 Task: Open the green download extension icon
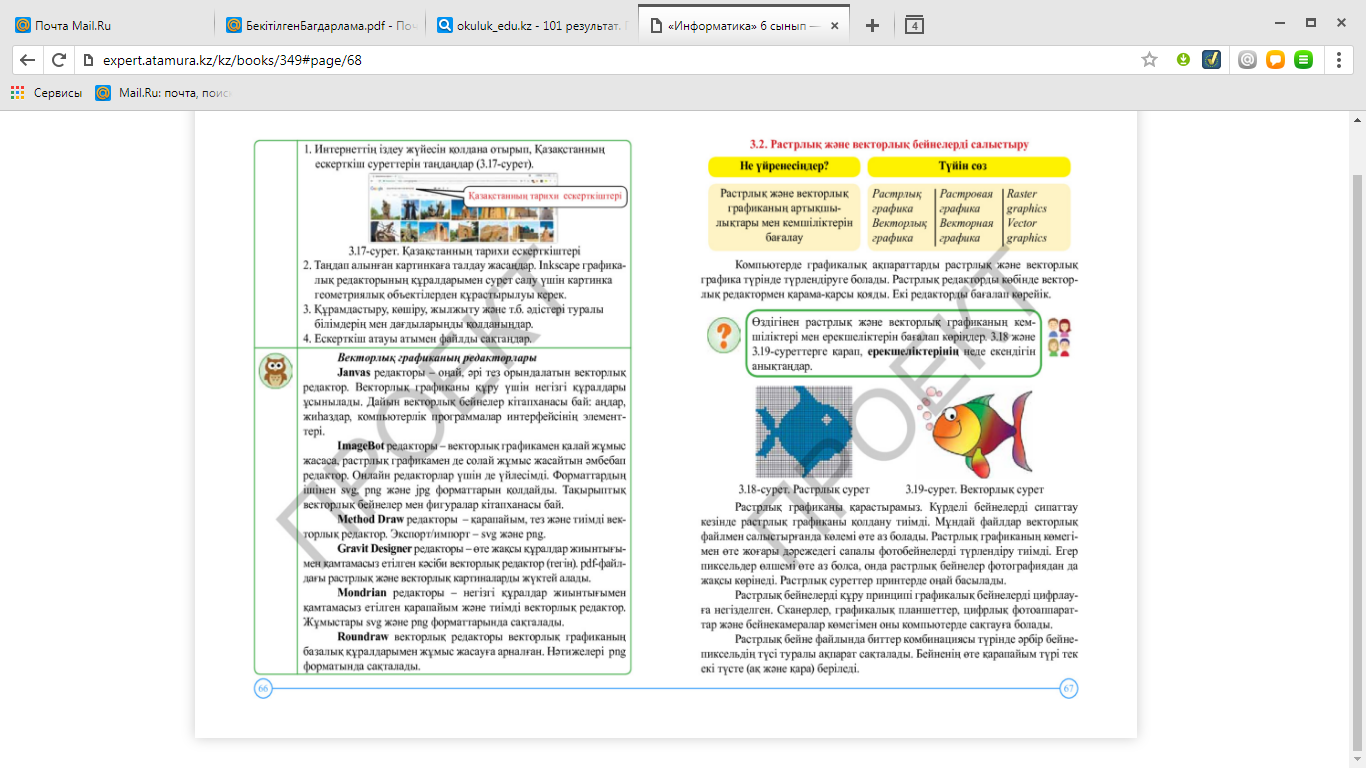[x=1183, y=60]
